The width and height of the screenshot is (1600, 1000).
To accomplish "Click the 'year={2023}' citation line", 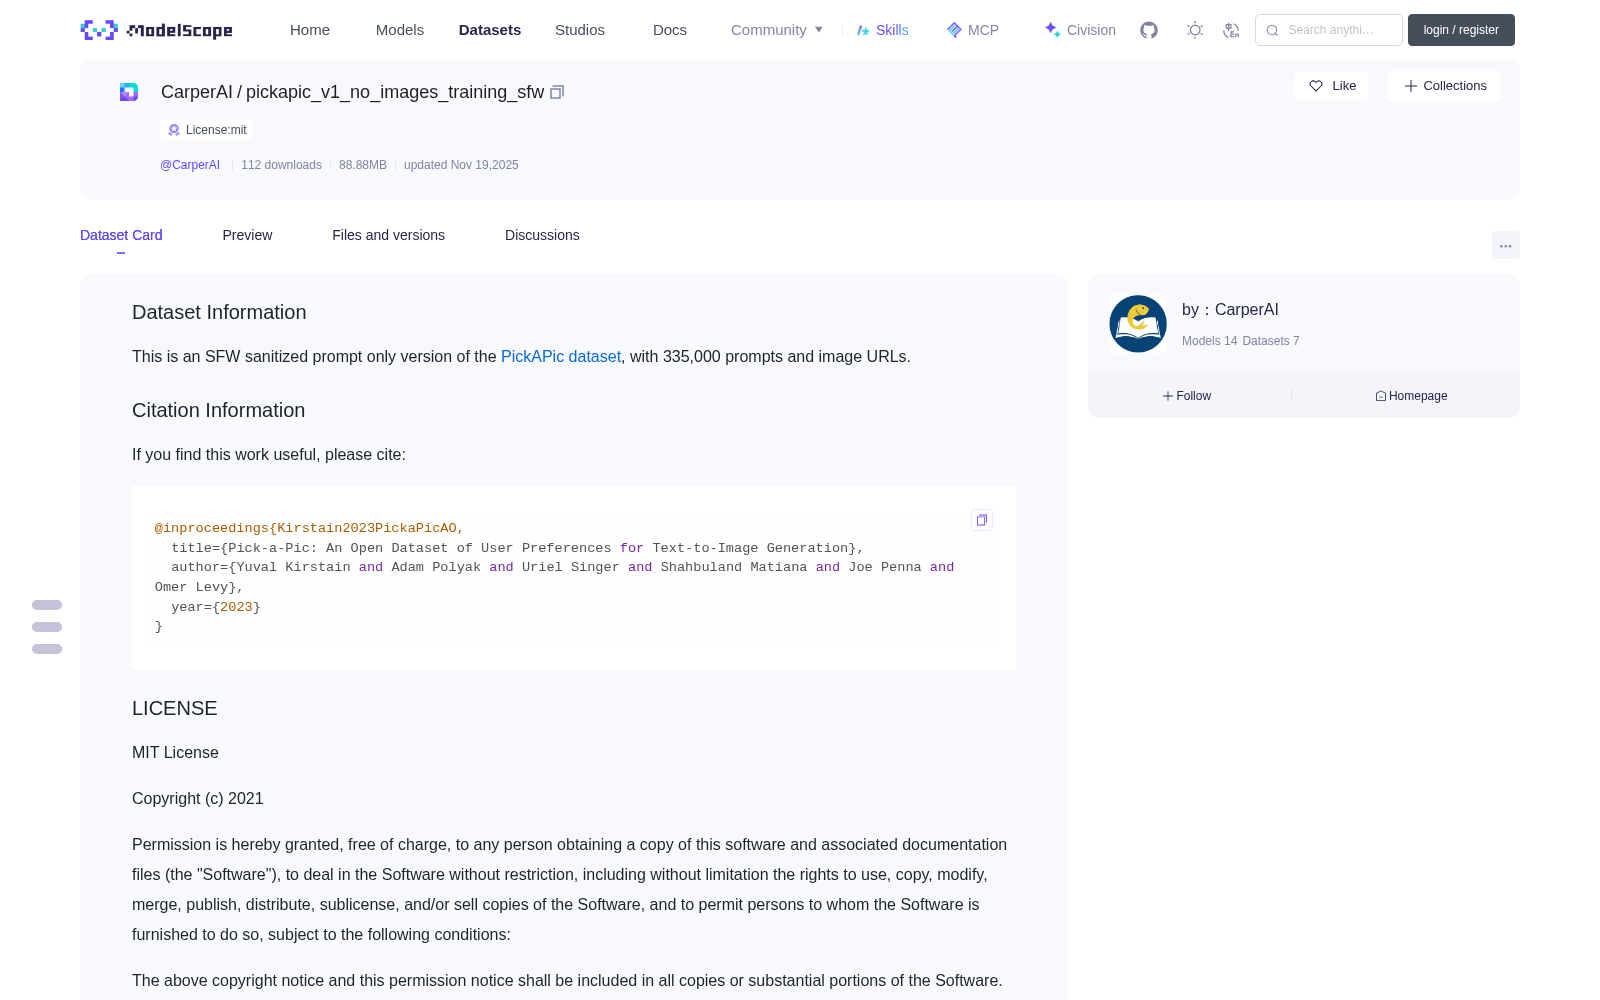I will [216, 607].
